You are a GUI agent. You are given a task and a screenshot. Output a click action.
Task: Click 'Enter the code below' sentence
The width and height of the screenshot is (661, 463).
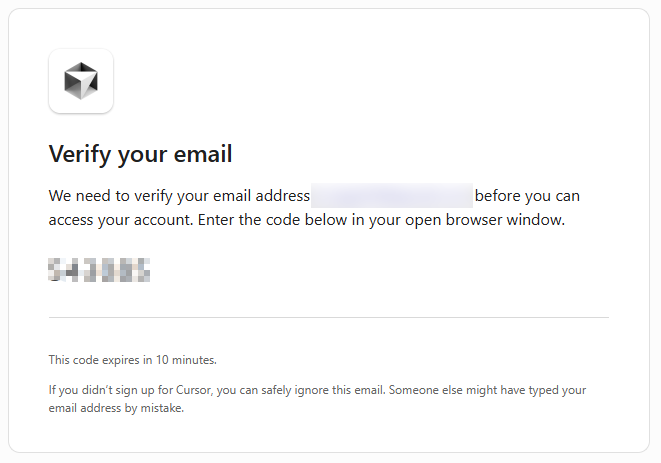click(274, 220)
